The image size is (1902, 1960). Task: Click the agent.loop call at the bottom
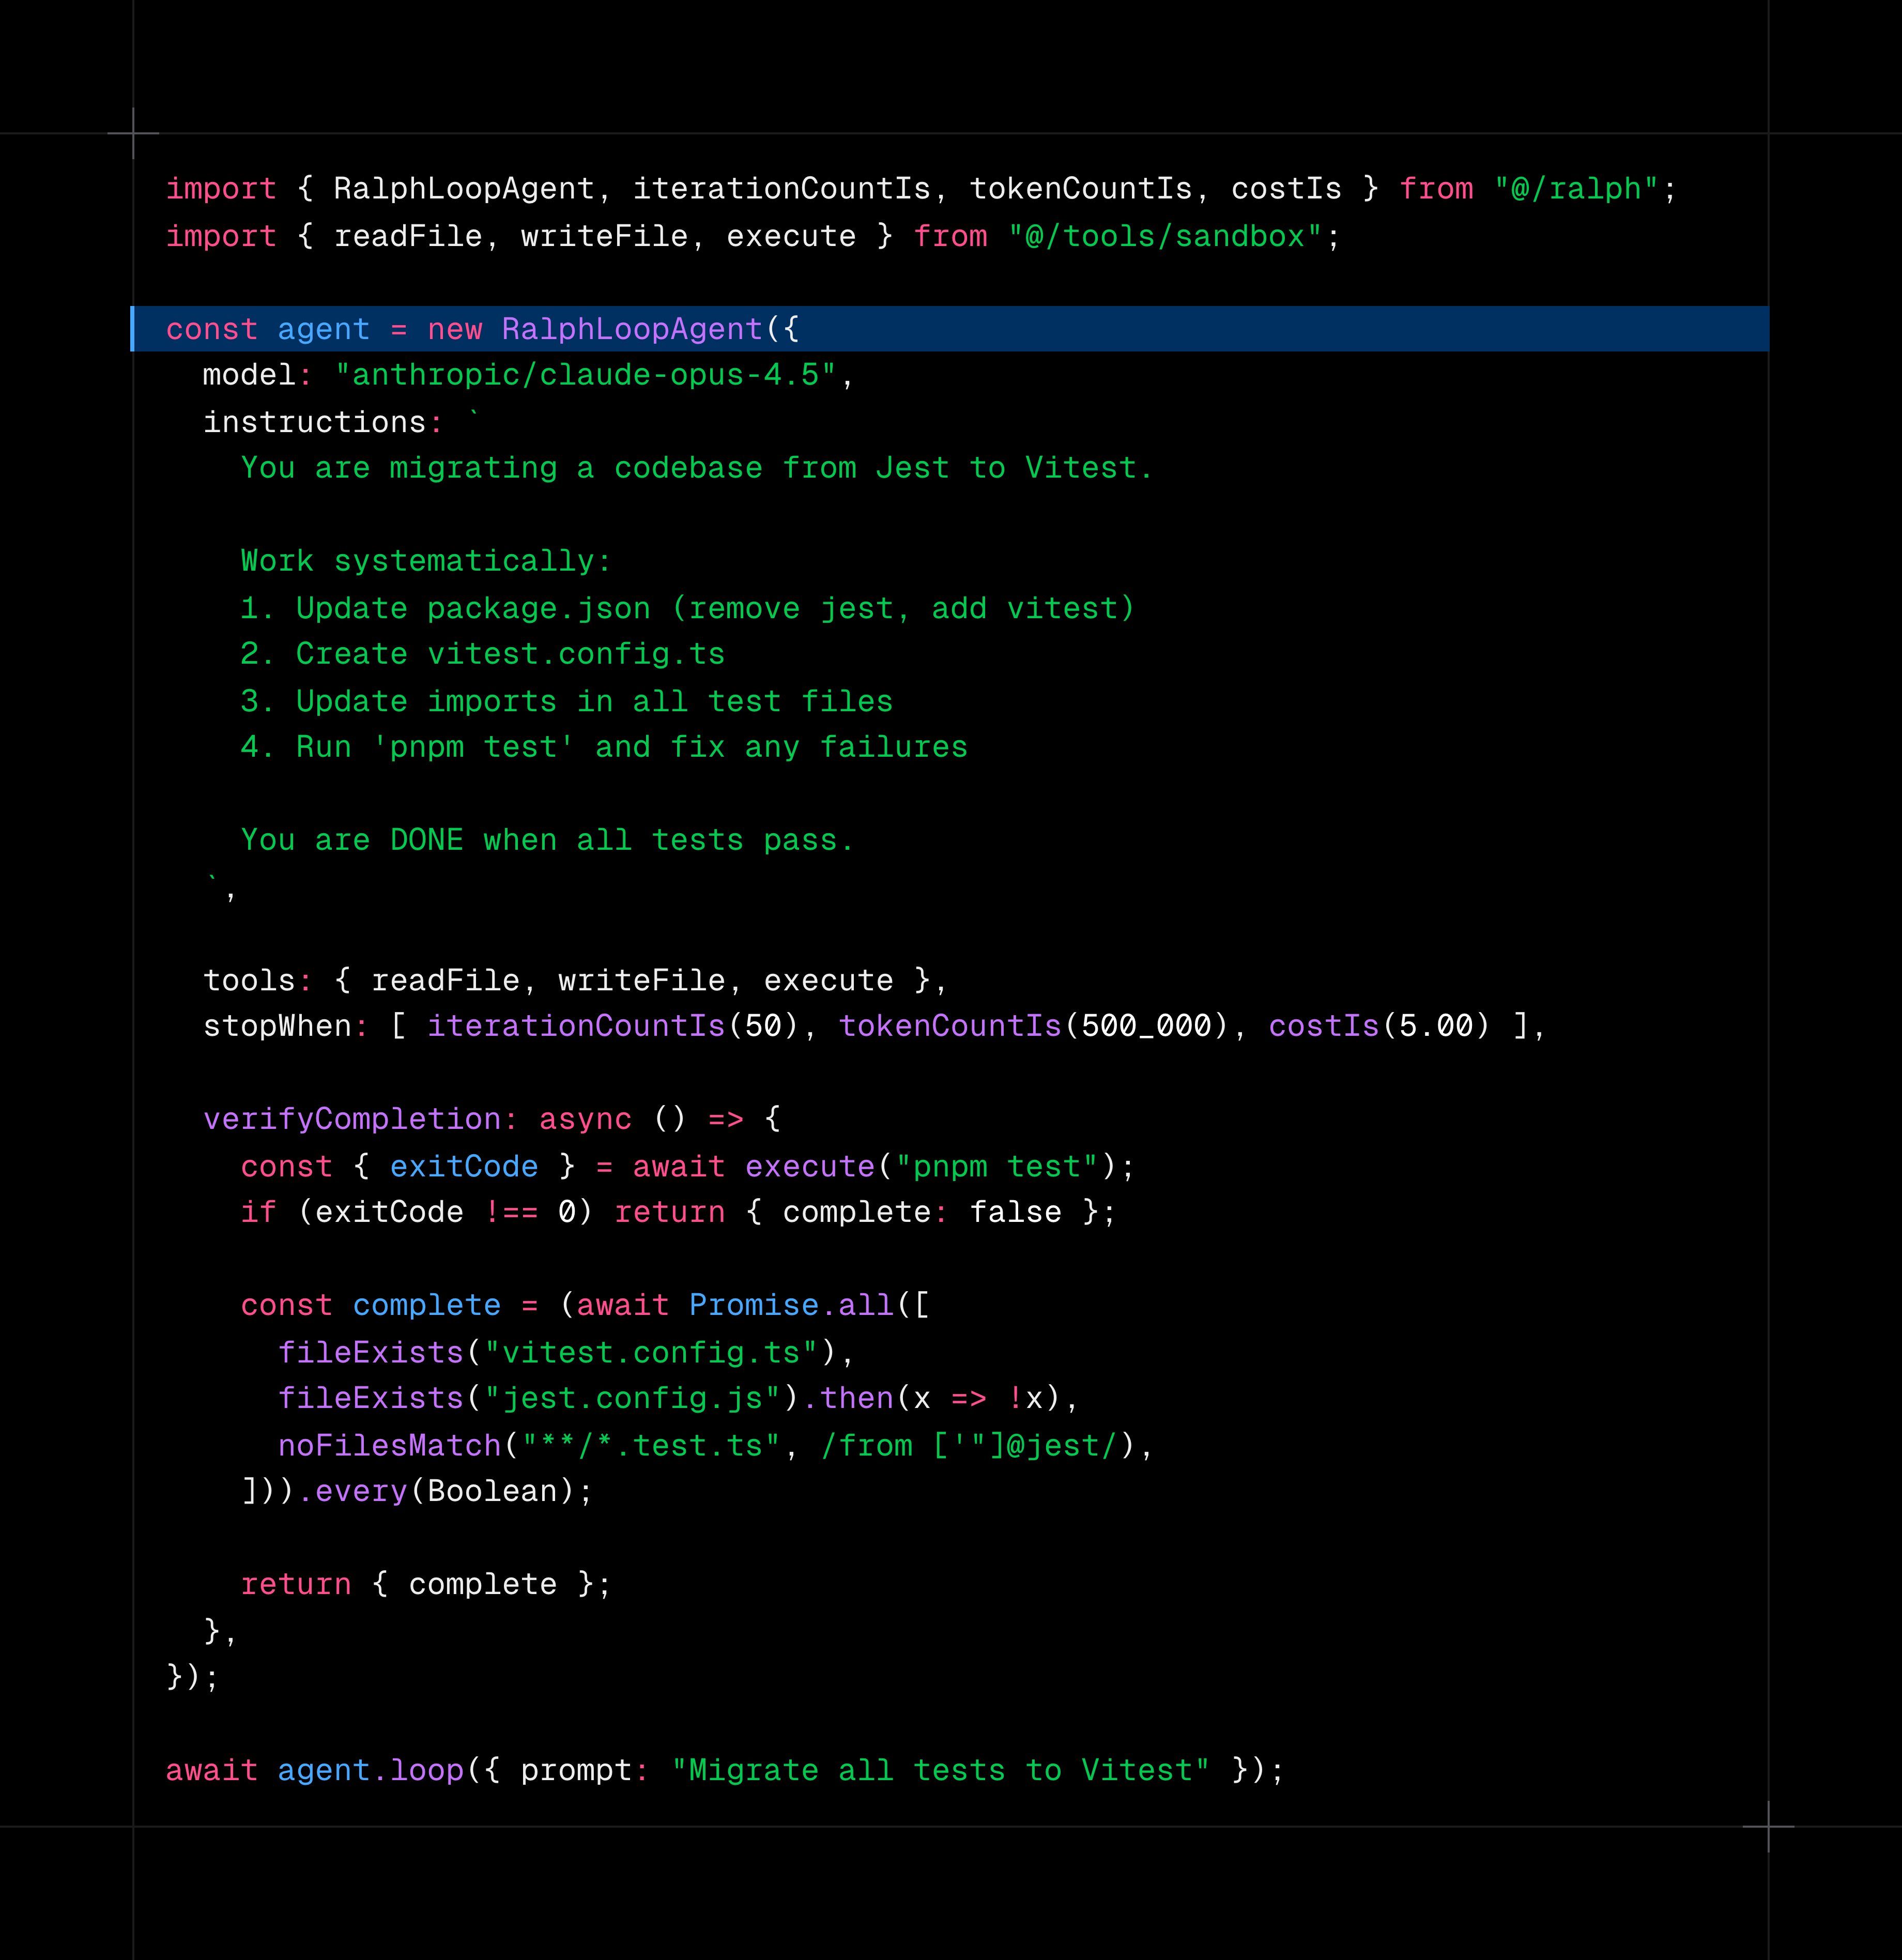(370, 1770)
